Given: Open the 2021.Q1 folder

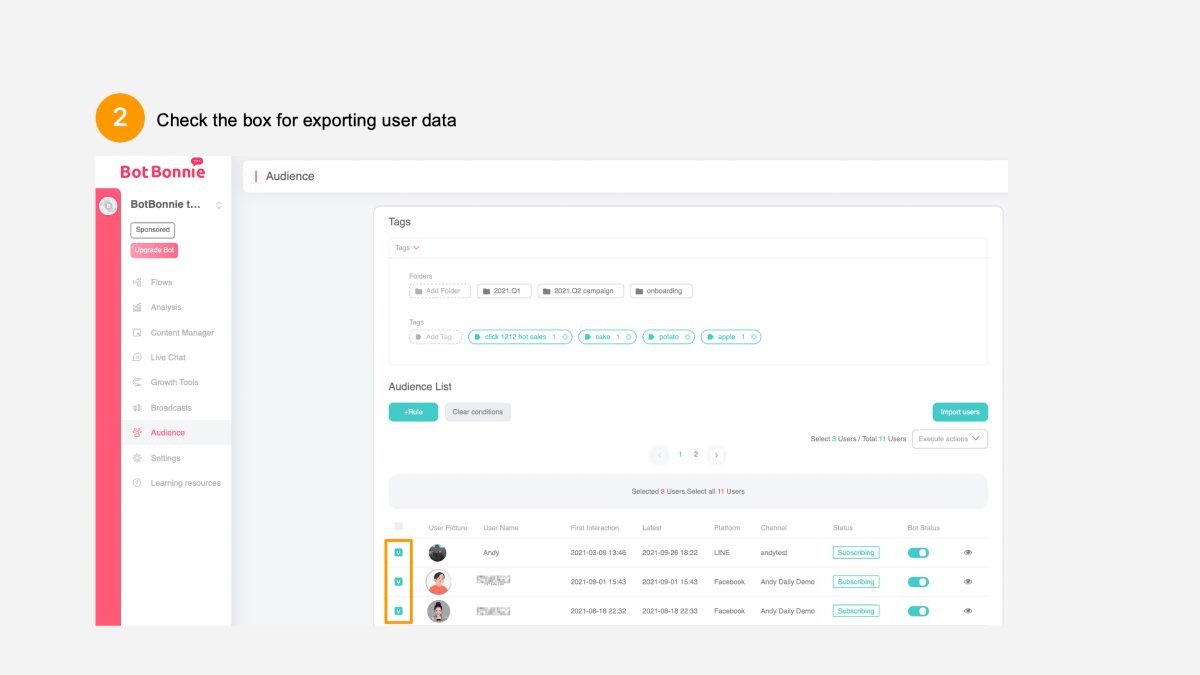Looking at the screenshot, I should pyautogui.click(x=503, y=291).
